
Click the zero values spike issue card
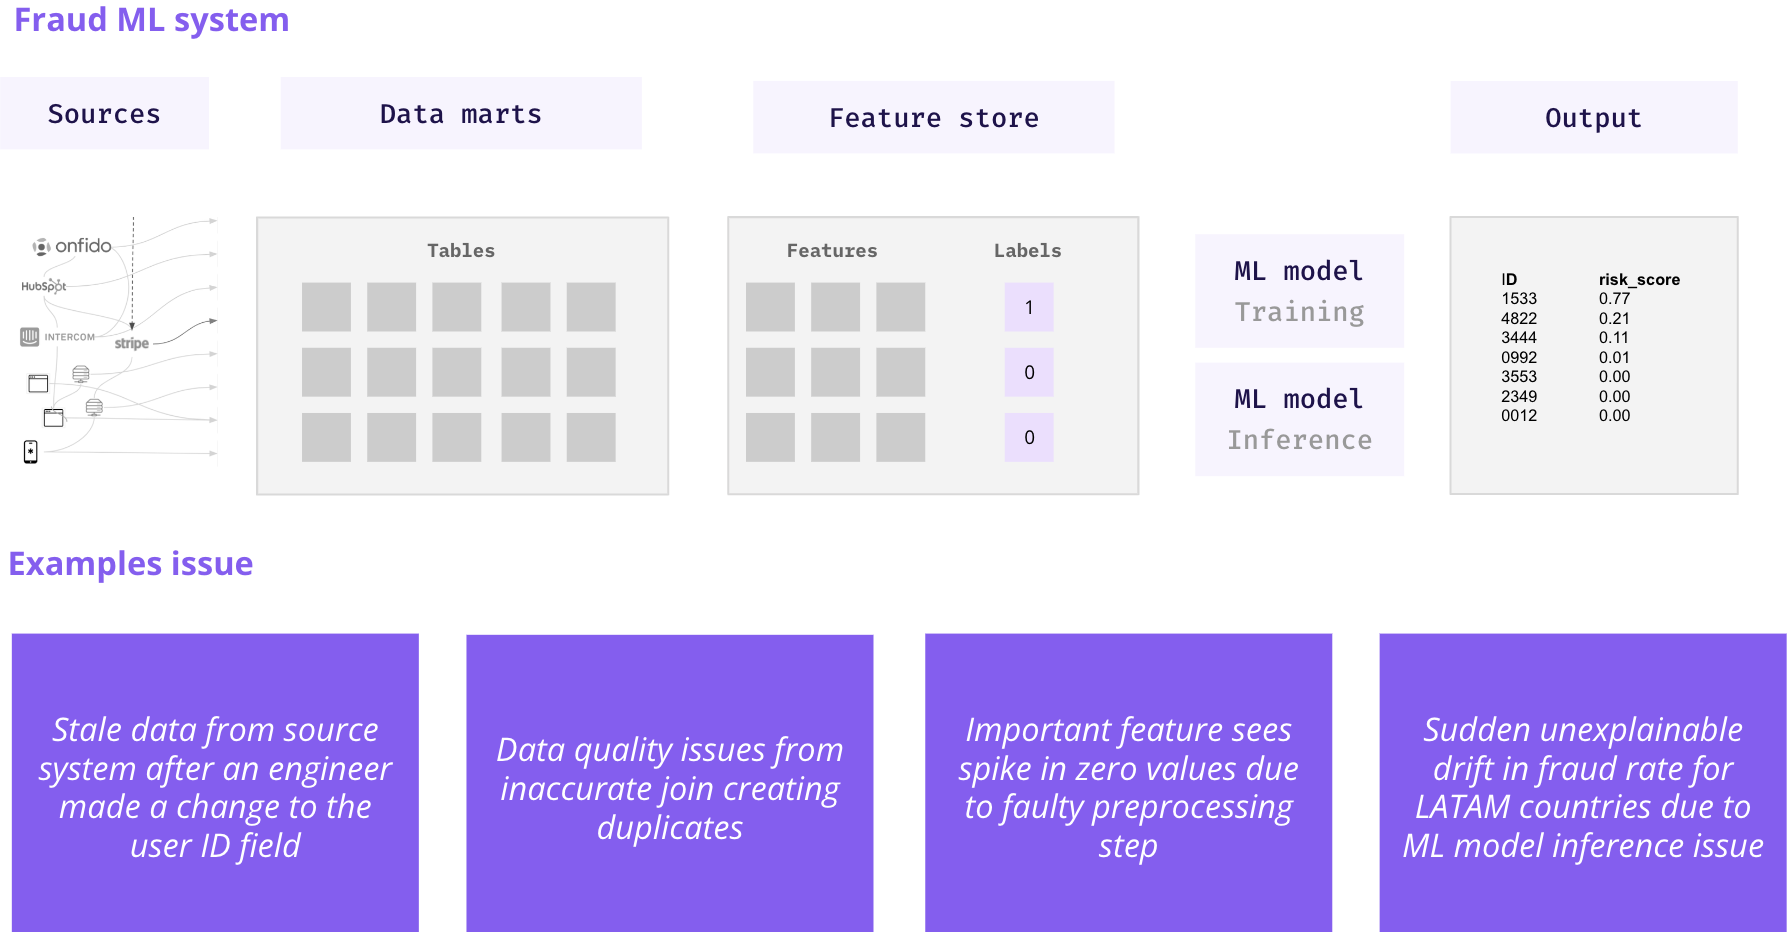(1128, 783)
